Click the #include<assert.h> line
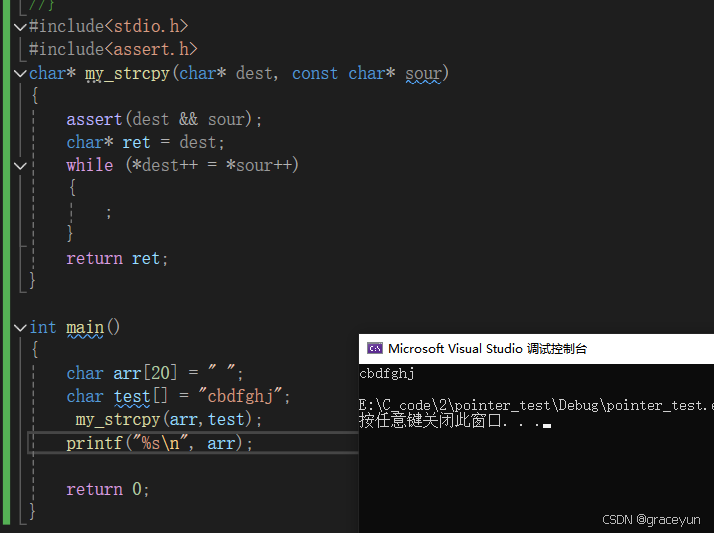This screenshot has width=714, height=533. (x=113, y=49)
